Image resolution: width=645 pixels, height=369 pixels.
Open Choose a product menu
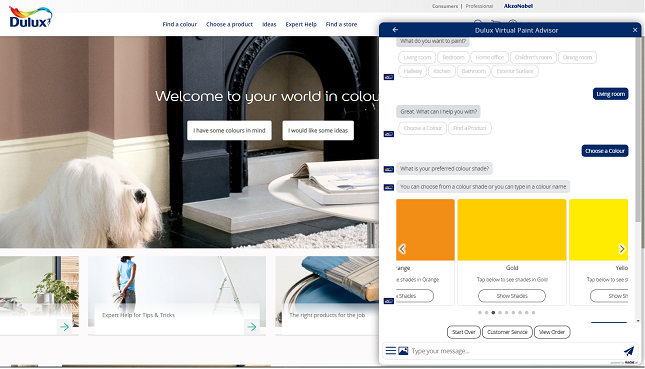coord(229,24)
